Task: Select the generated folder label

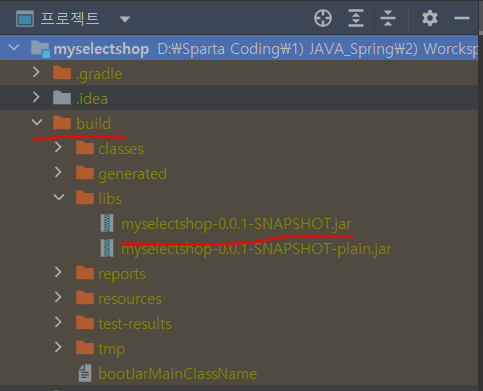Action: click(x=133, y=174)
